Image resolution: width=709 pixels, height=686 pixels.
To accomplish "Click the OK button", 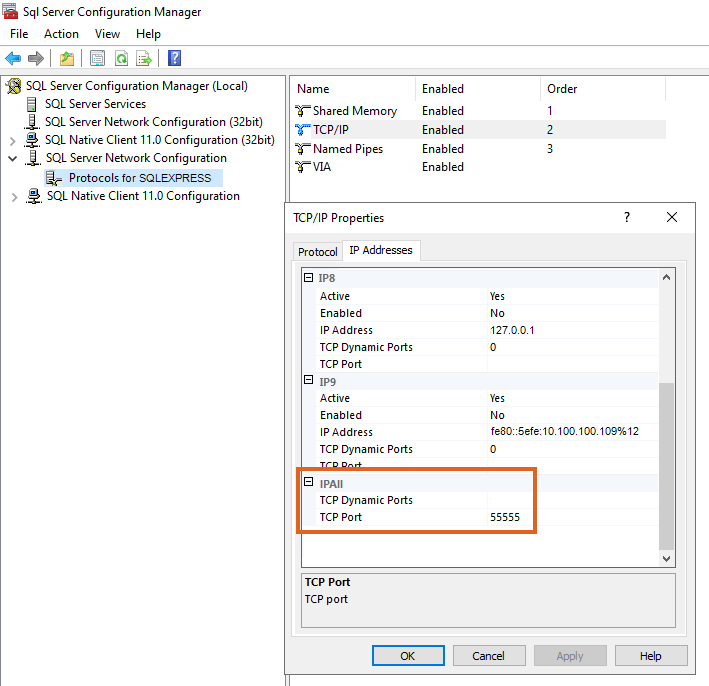I will click(408, 656).
